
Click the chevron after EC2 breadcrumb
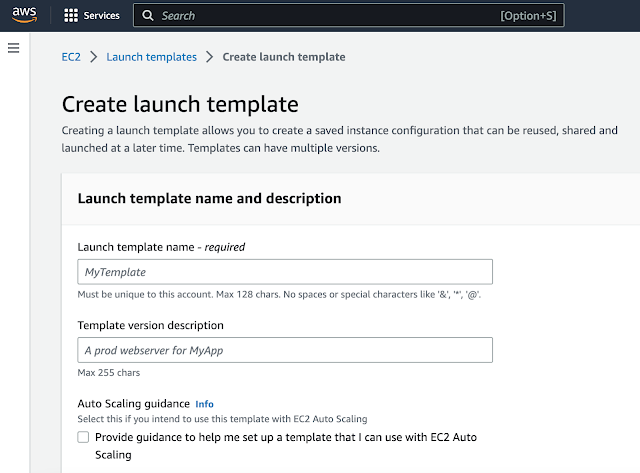(93, 57)
